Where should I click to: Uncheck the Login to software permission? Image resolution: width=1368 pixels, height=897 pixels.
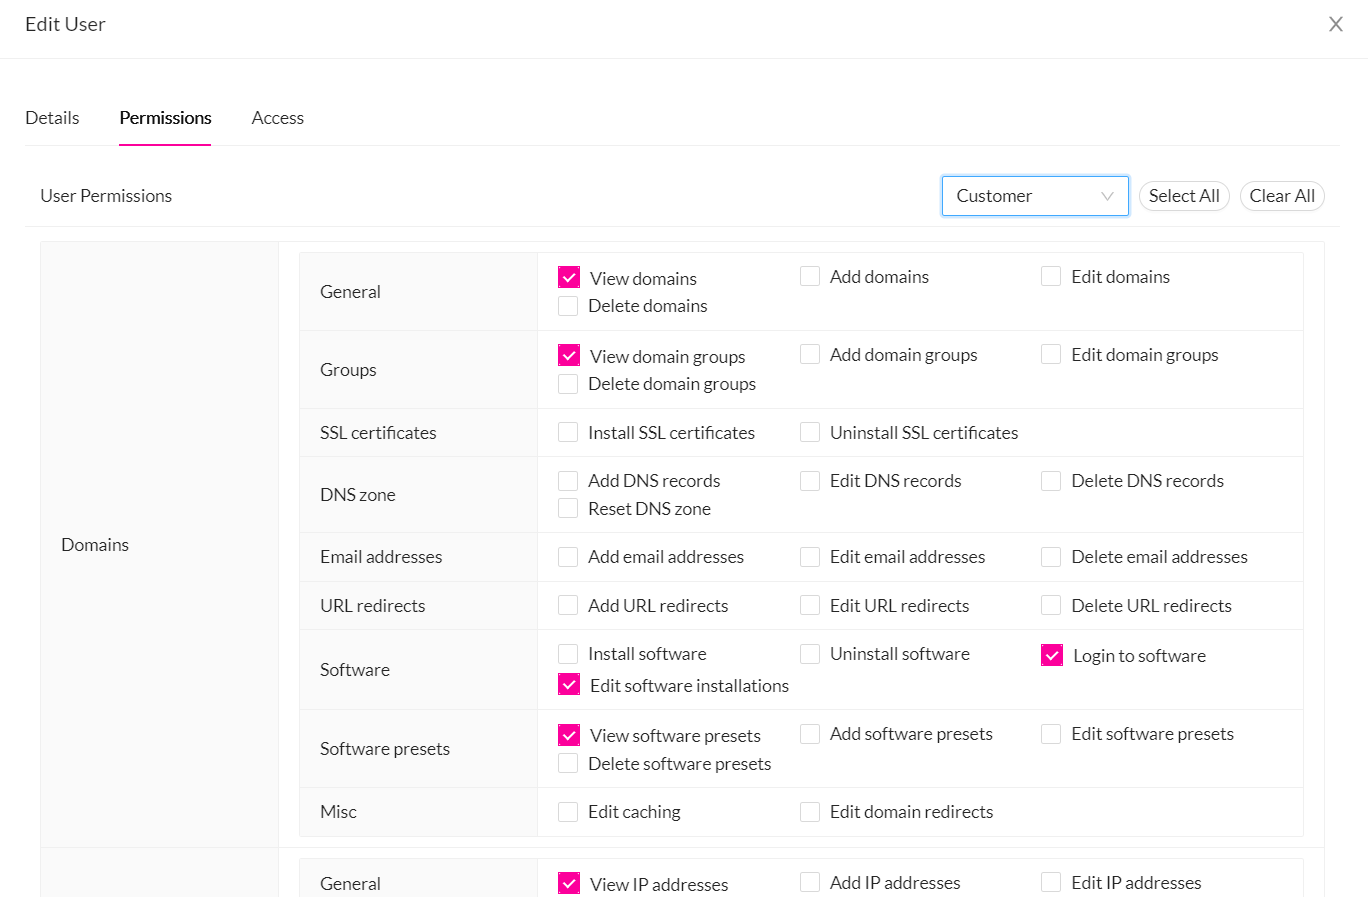[1051, 654]
